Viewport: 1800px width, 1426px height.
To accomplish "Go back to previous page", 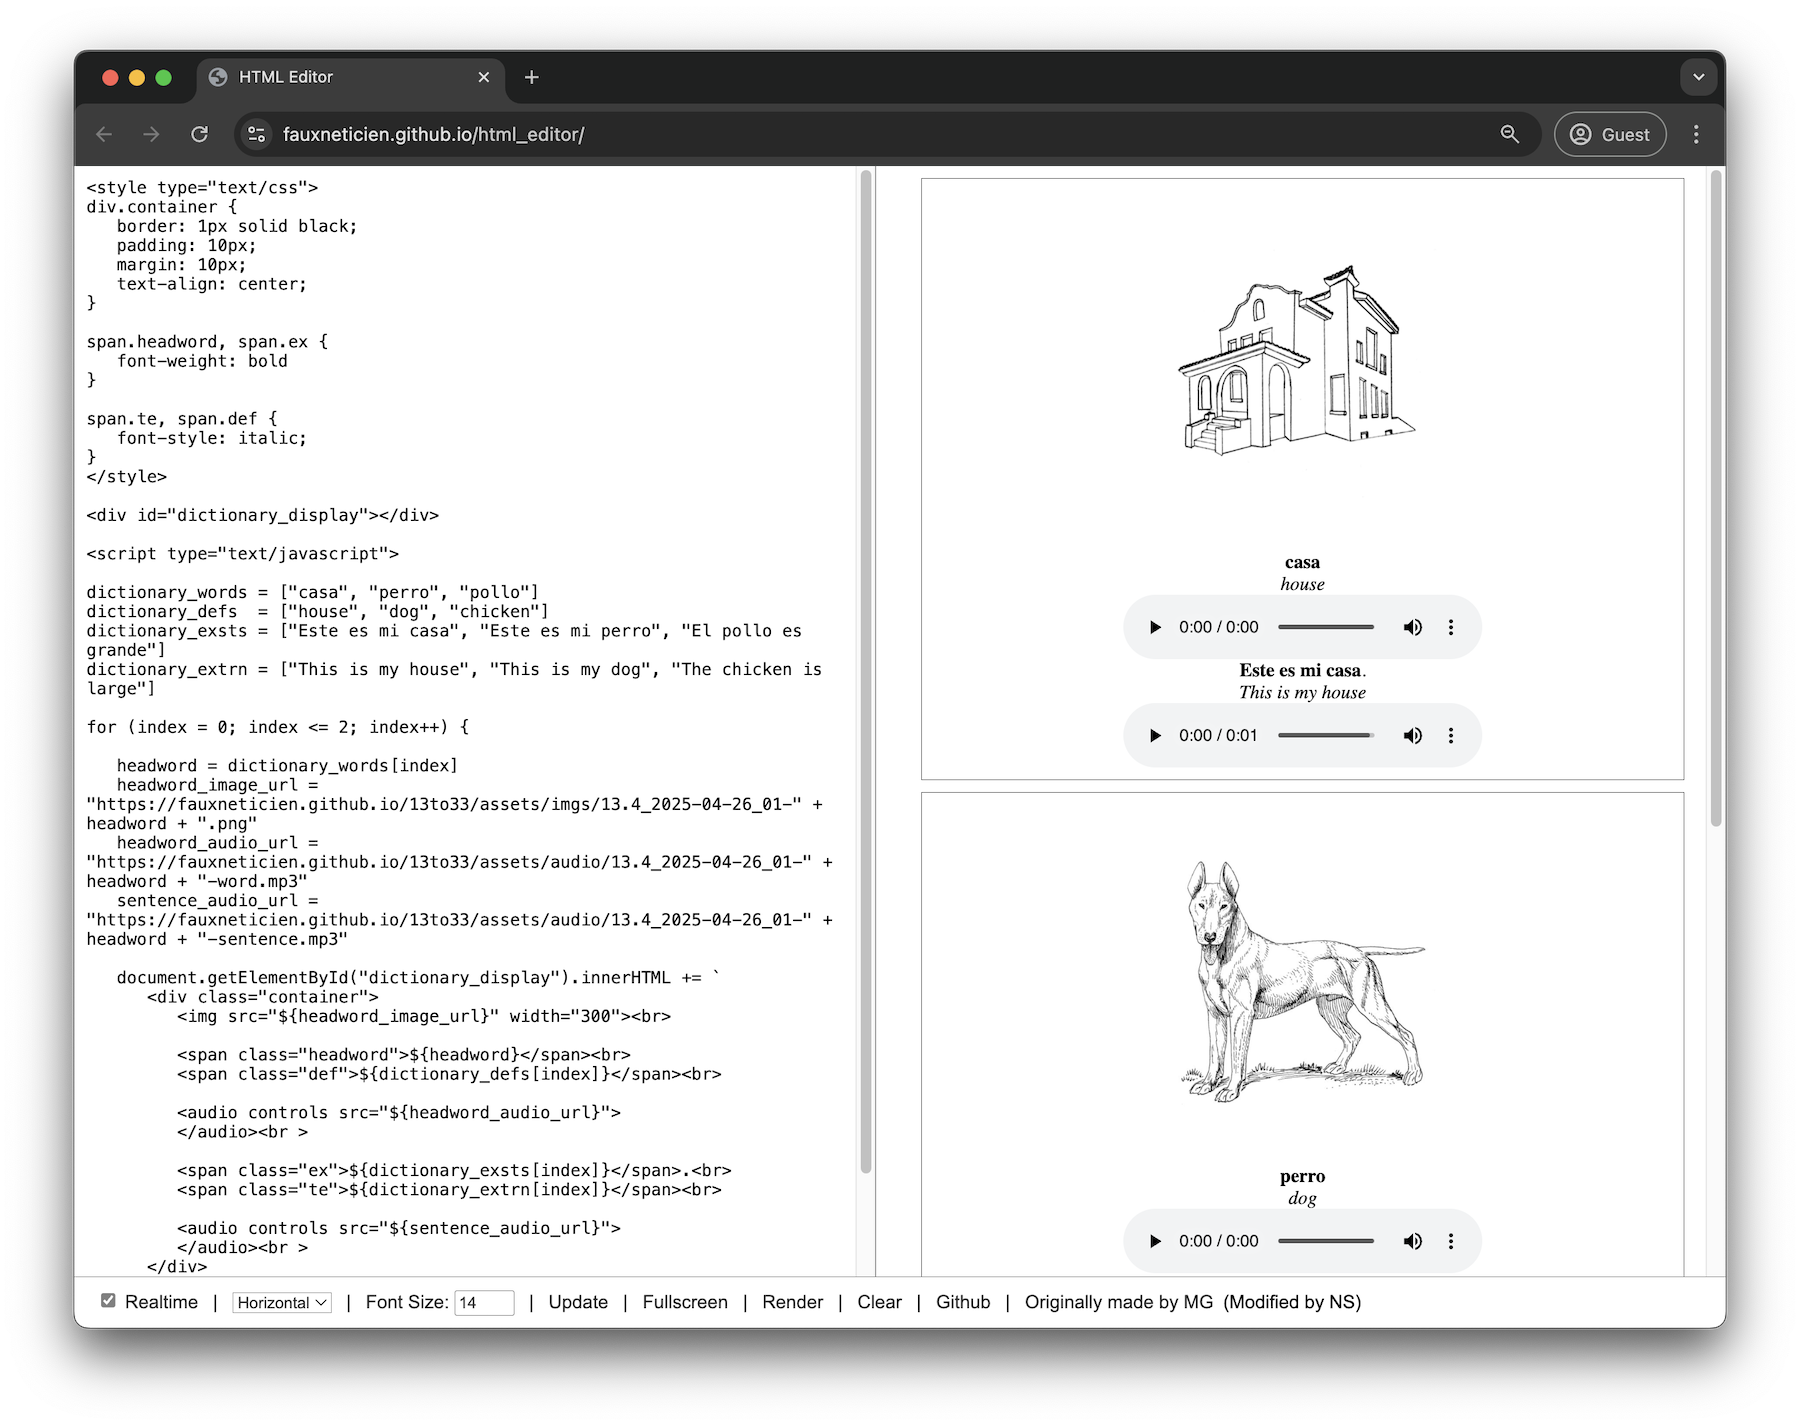I will [x=104, y=134].
